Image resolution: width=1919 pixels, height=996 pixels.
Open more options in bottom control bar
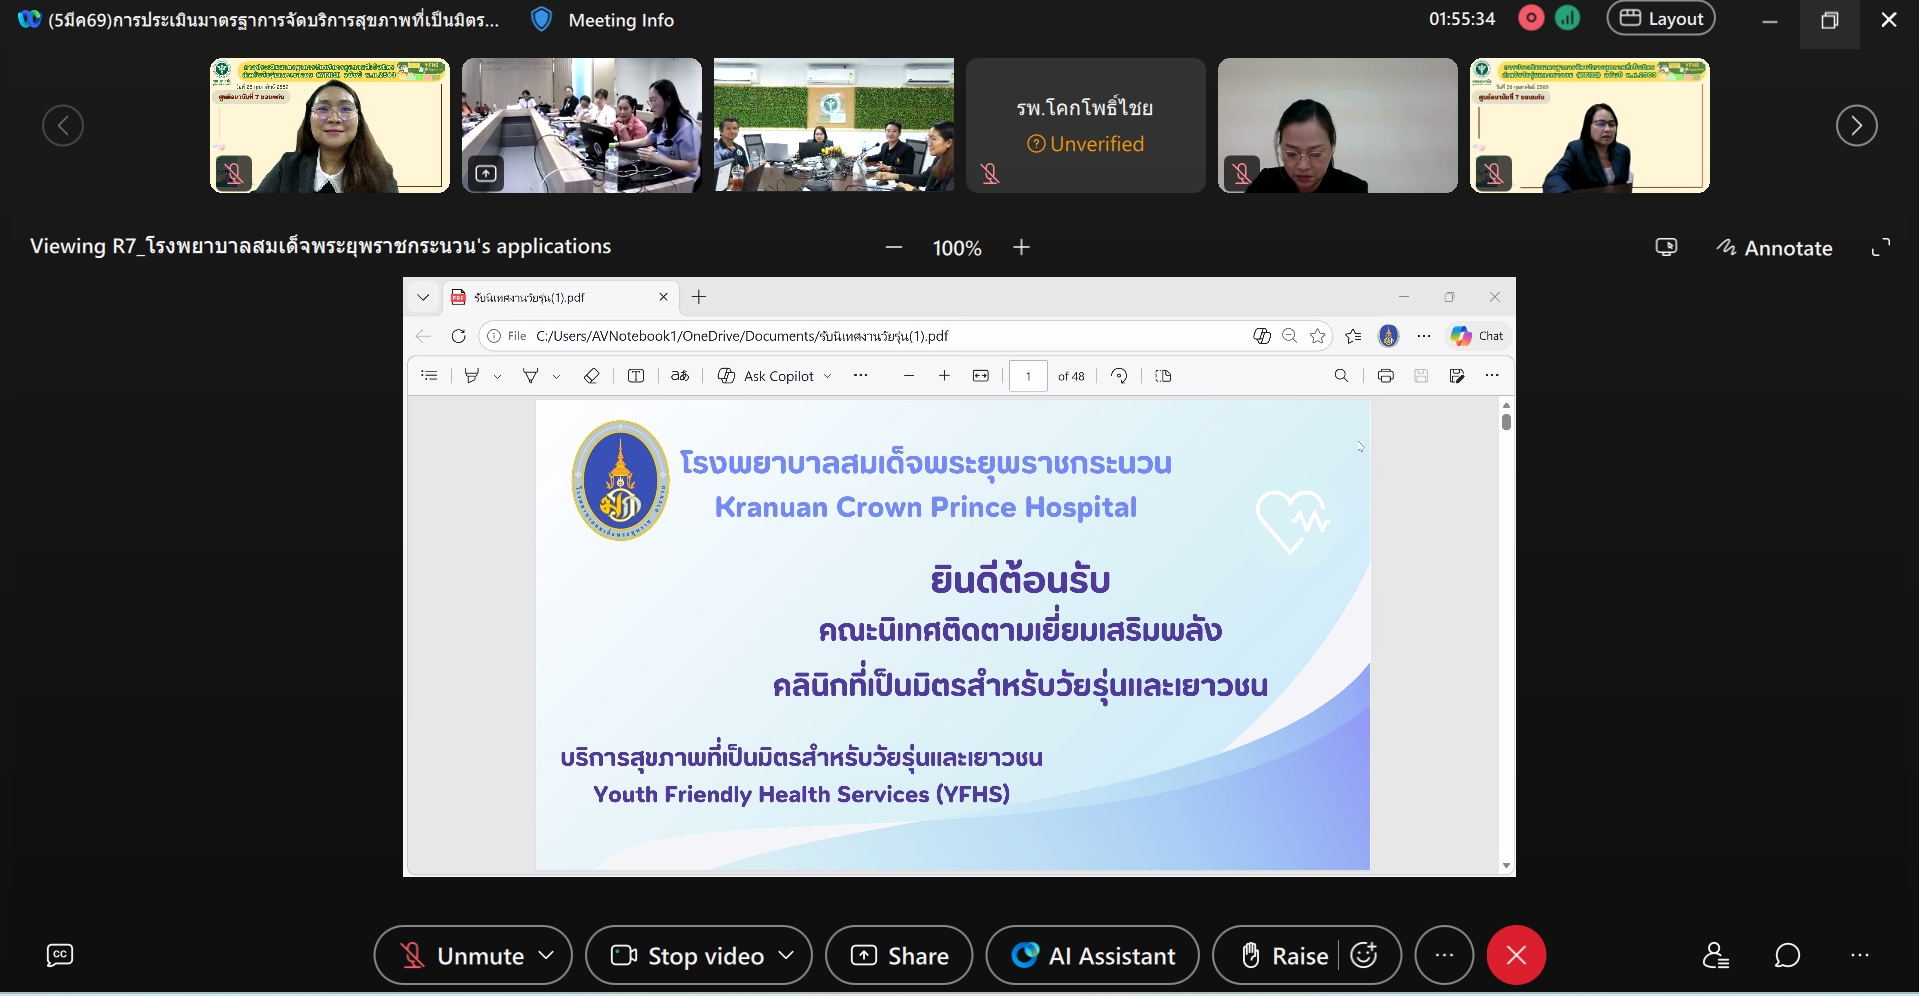click(x=1444, y=955)
